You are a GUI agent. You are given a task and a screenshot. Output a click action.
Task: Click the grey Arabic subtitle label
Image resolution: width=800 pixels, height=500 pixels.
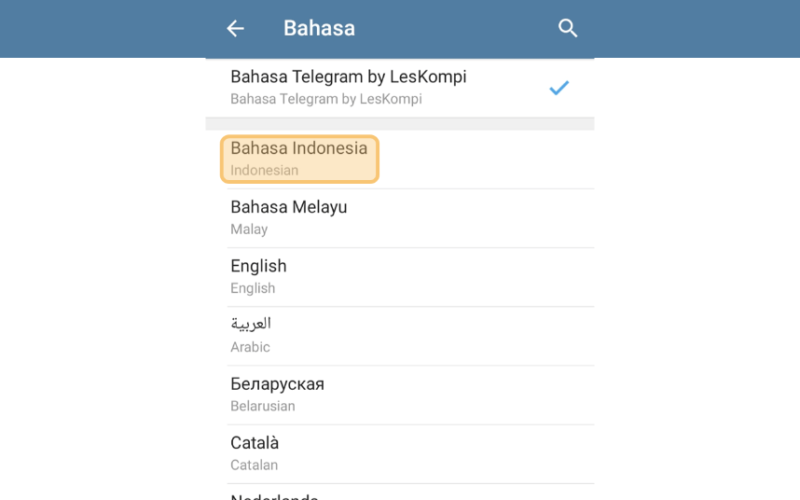coord(250,347)
